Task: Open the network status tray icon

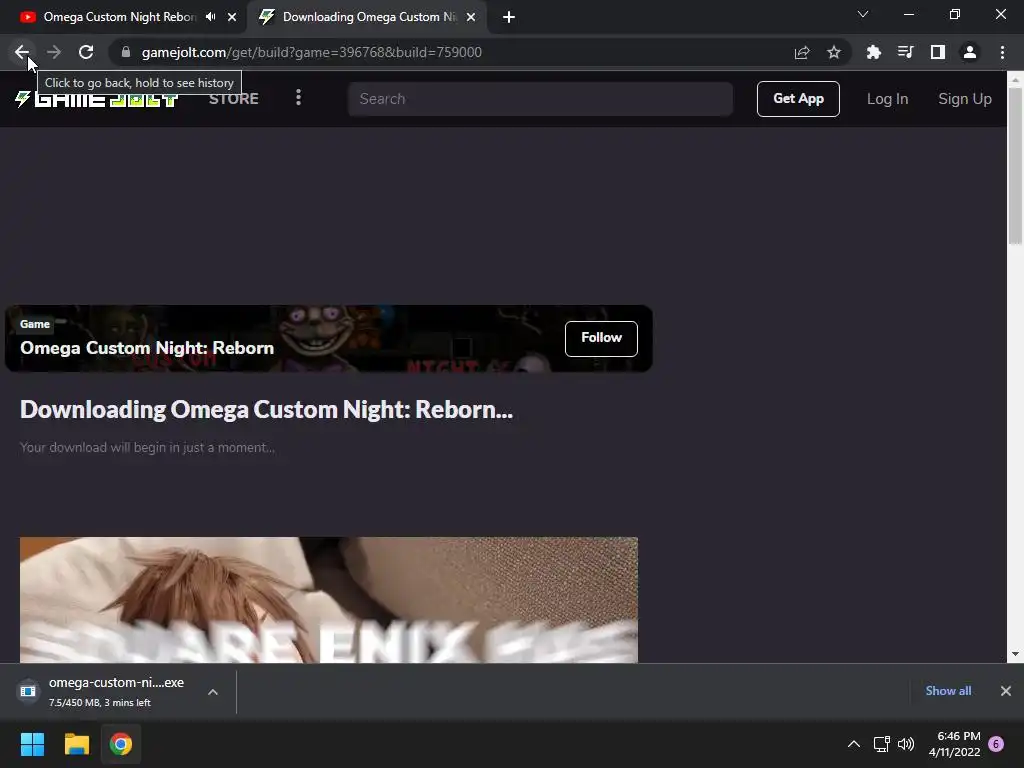Action: (882, 744)
